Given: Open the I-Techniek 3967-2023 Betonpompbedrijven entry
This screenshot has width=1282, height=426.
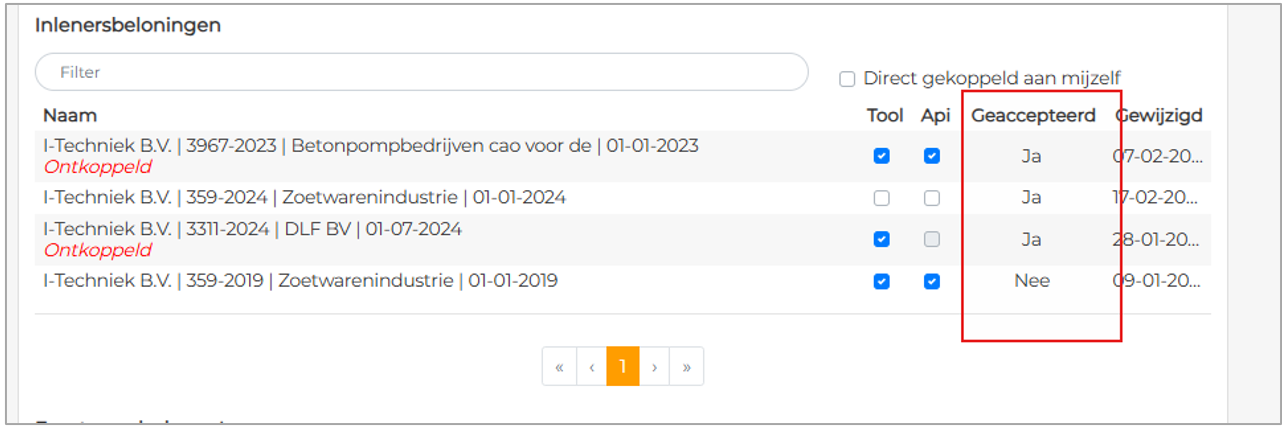Looking at the screenshot, I should [370, 146].
